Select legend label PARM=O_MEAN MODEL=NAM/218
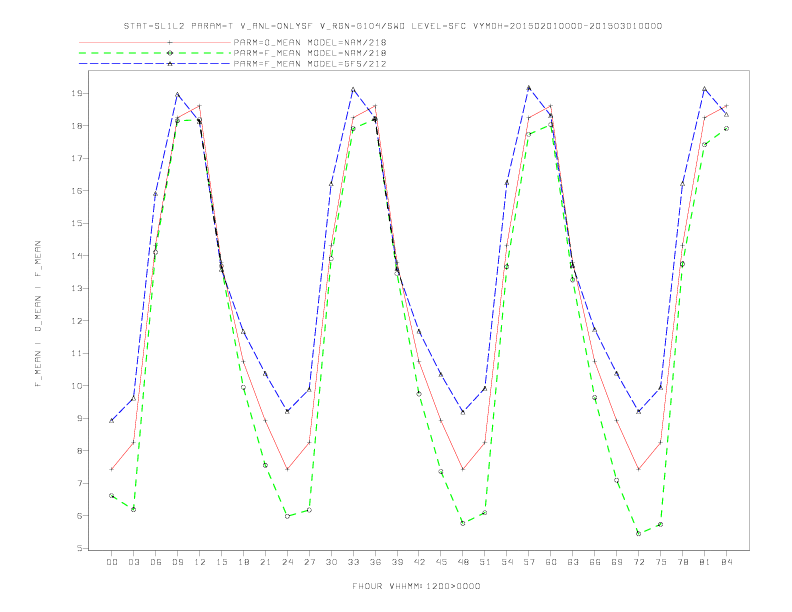This screenshot has height=612, width=792. [310, 42]
